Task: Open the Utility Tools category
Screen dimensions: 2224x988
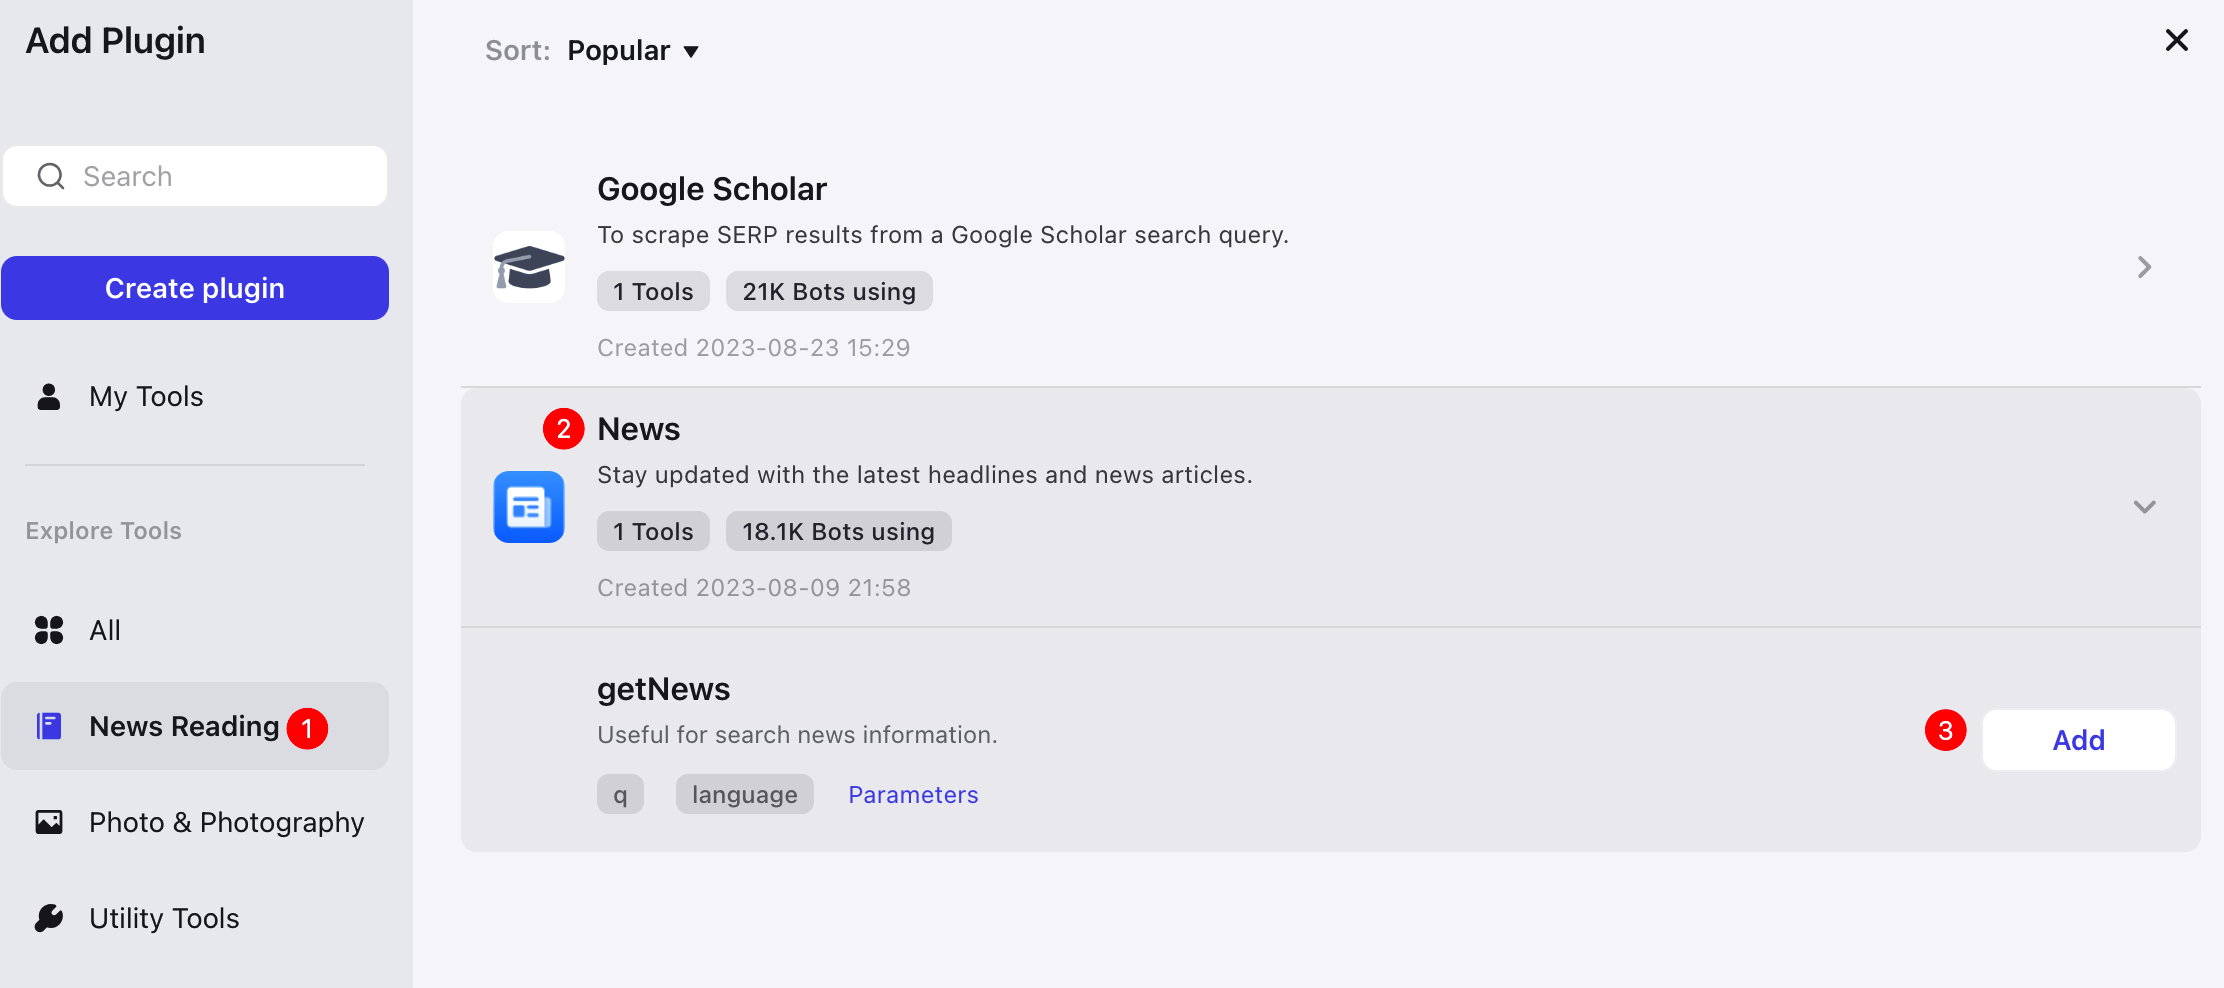Action: click(x=195, y=918)
